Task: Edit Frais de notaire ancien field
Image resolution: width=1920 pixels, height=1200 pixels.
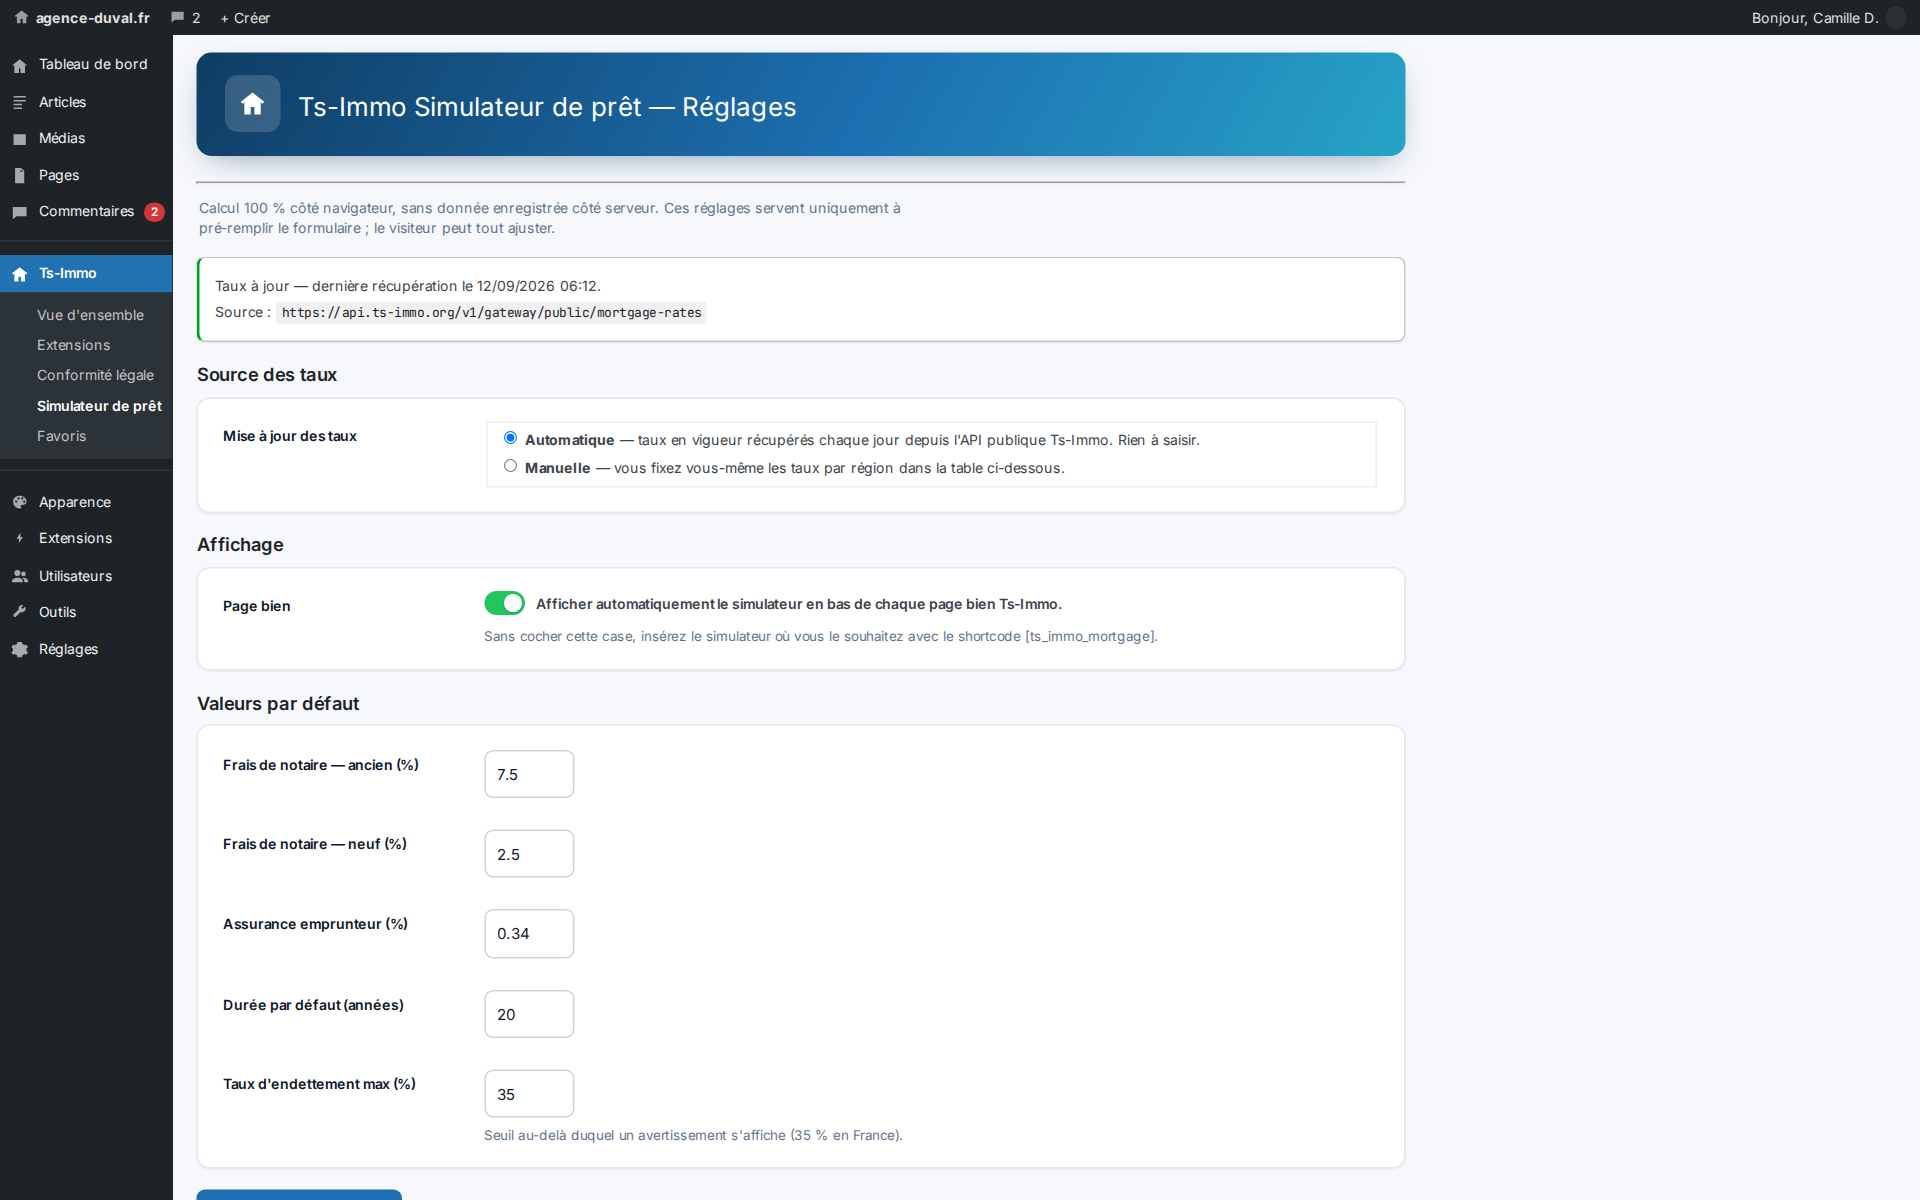Action: point(529,774)
